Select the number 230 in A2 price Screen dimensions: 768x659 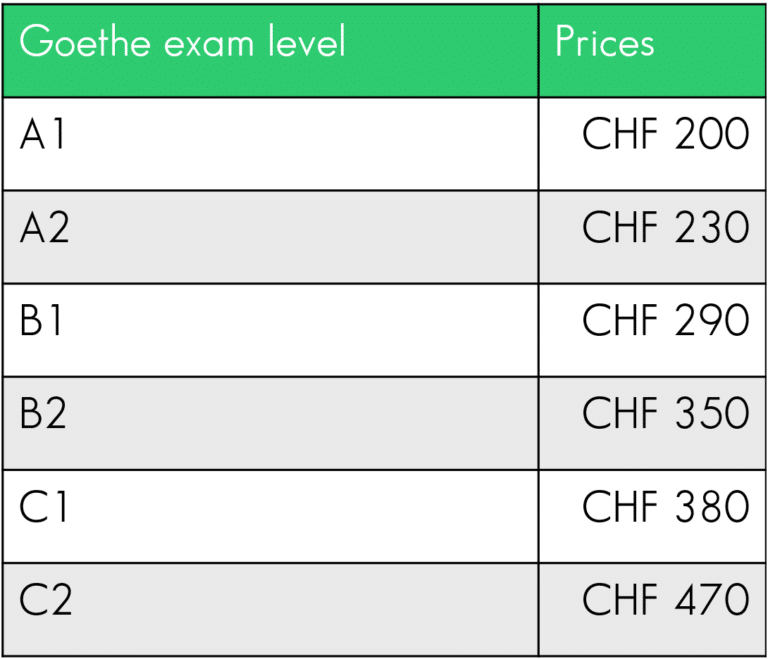(x=711, y=228)
